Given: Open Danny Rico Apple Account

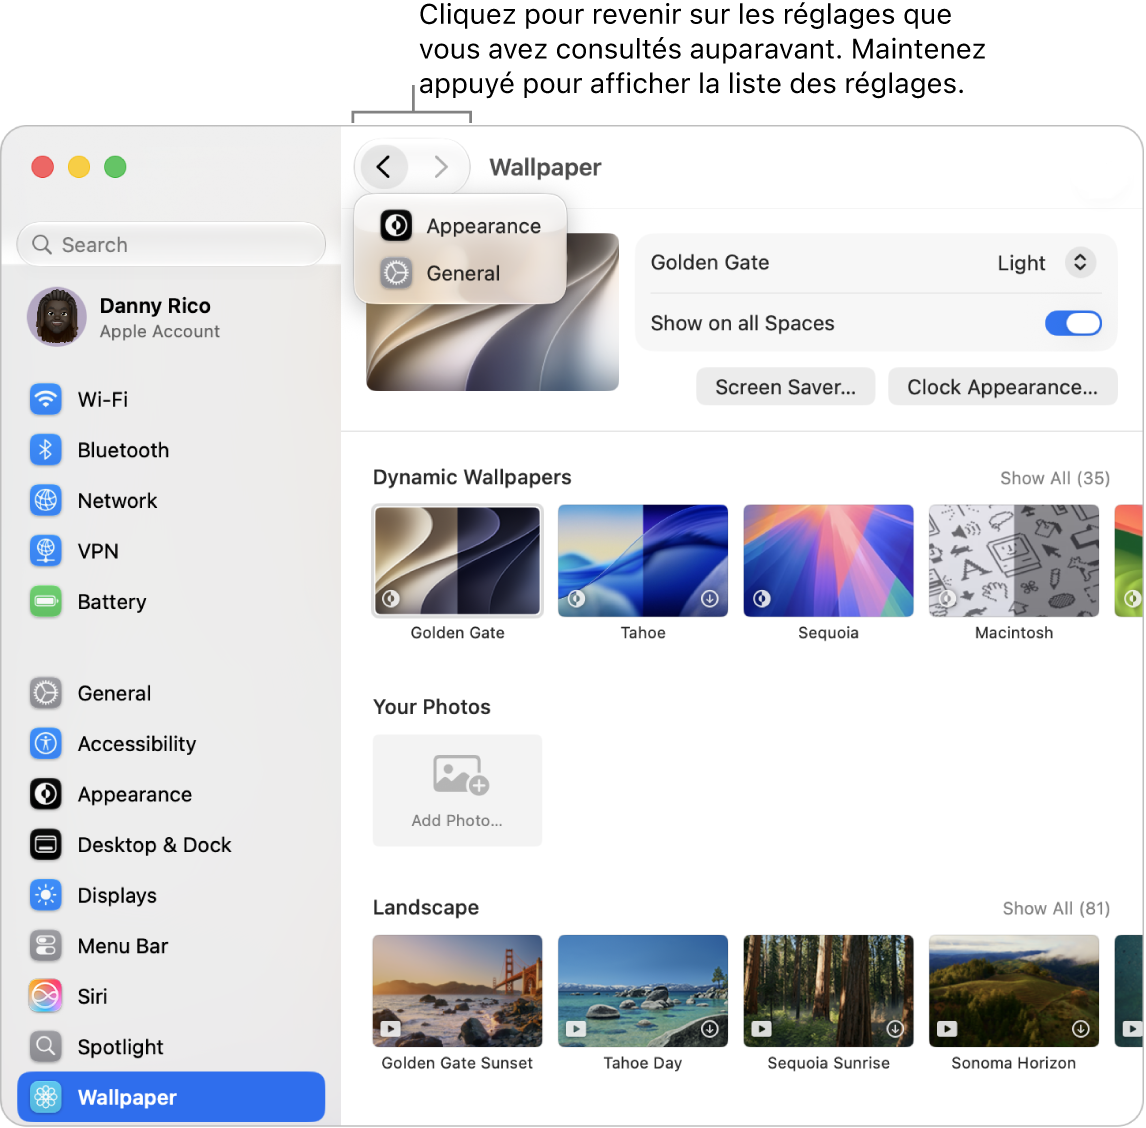Looking at the screenshot, I should pos(171,317).
